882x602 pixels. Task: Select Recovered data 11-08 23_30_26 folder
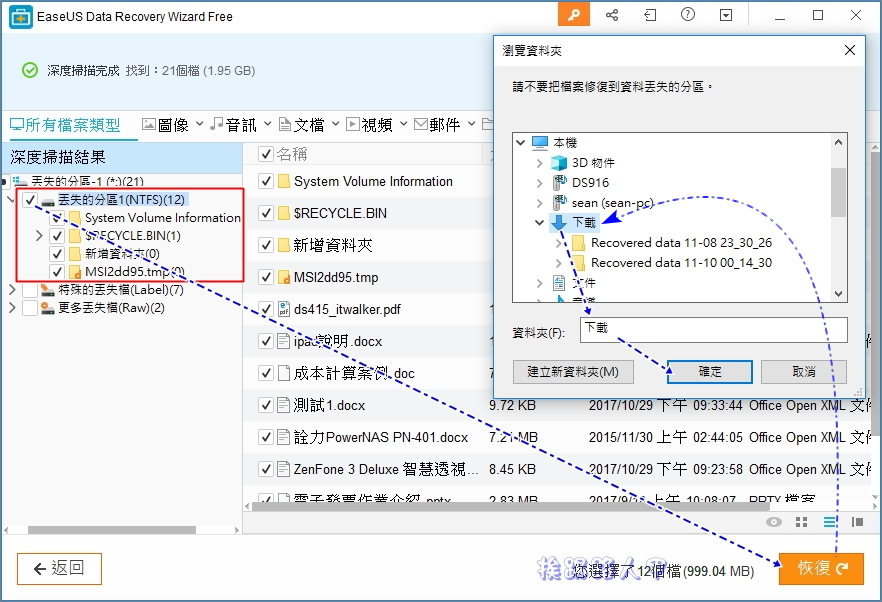tap(681, 242)
